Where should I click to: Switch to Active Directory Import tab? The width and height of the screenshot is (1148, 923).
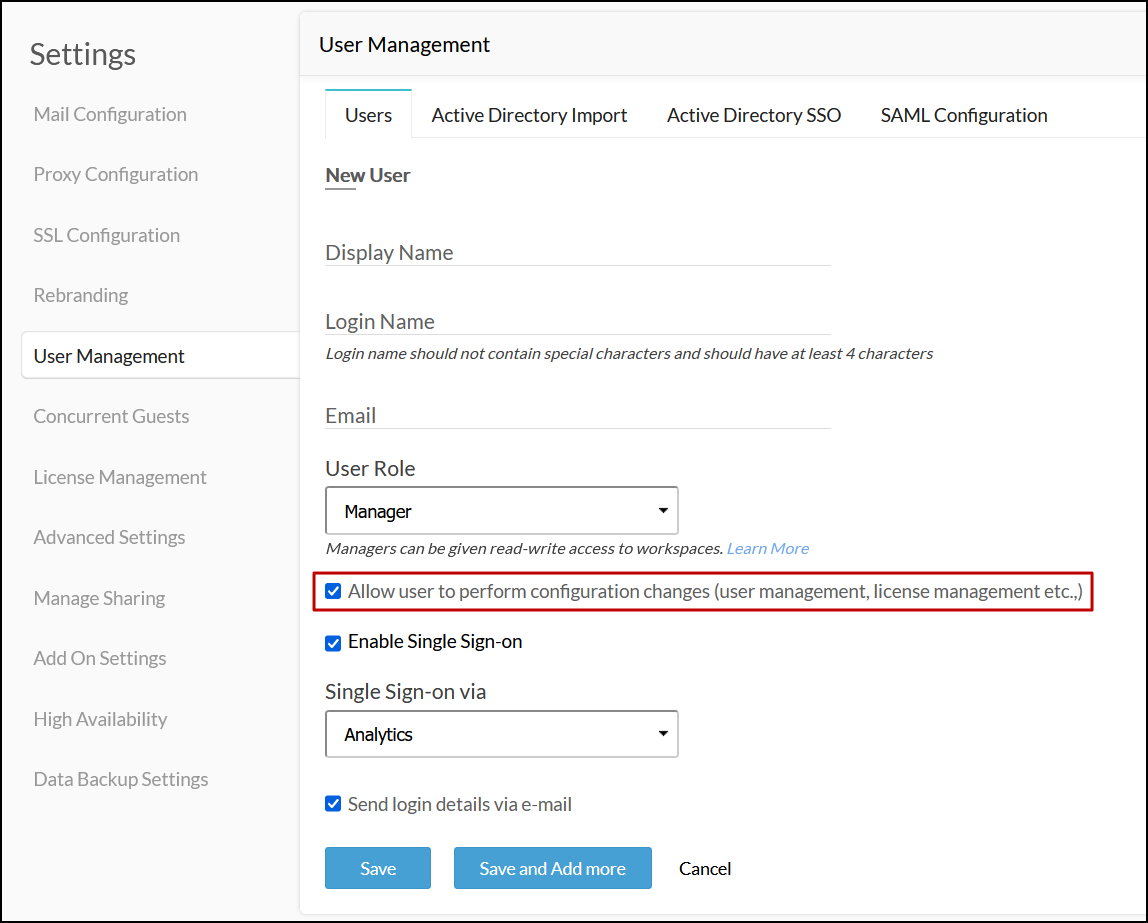pyautogui.click(x=529, y=116)
